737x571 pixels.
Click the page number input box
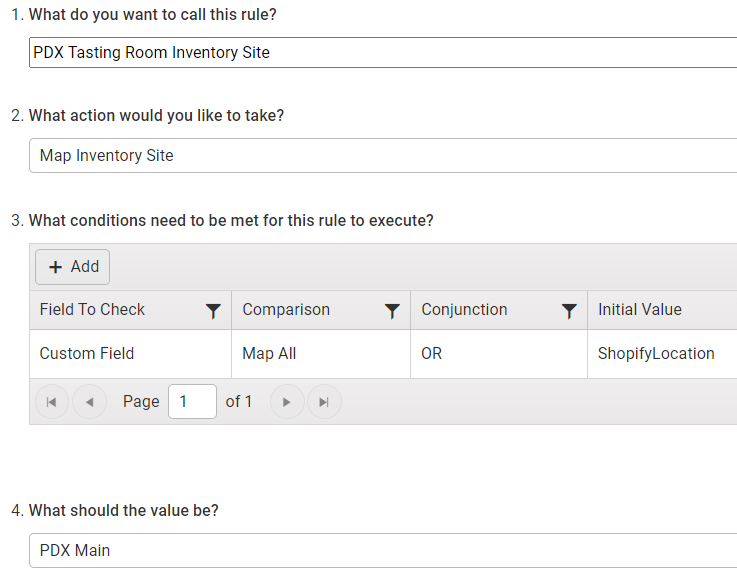coord(192,402)
